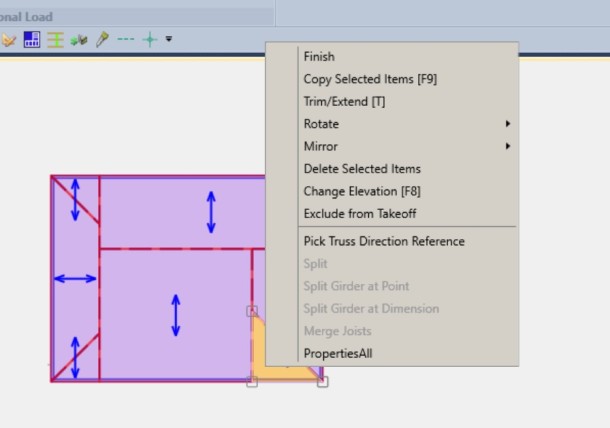Select the pencil edit tool icon

[102, 40]
